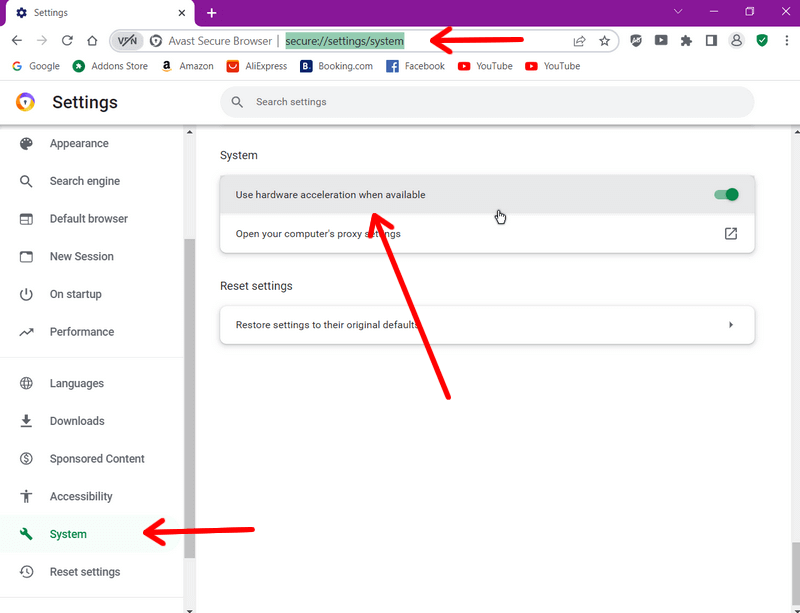Open a new tab with plus button
Viewport: 800px width, 613px height.
point(212,13)
